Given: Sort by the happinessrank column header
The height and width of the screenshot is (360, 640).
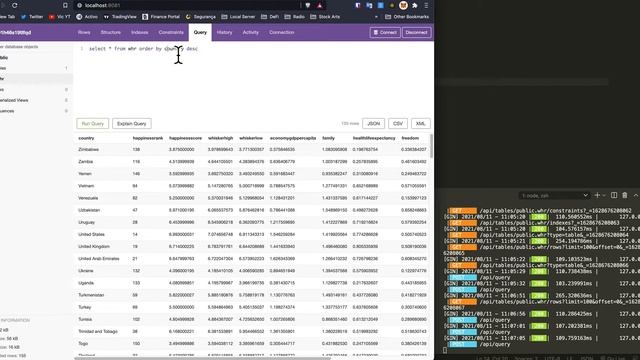Looking at the screenshot, I should [x=148, y=138].
